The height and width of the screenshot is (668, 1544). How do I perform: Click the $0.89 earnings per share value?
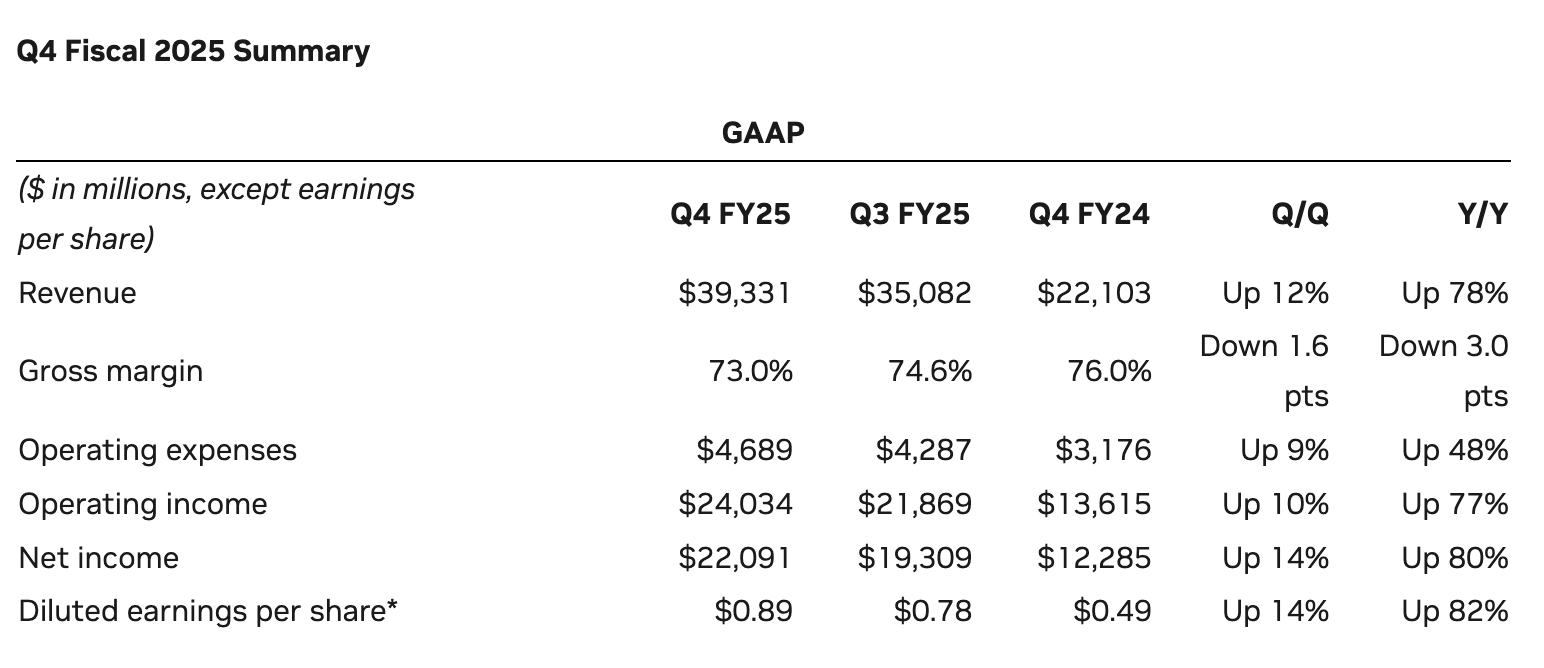[754, 611]
